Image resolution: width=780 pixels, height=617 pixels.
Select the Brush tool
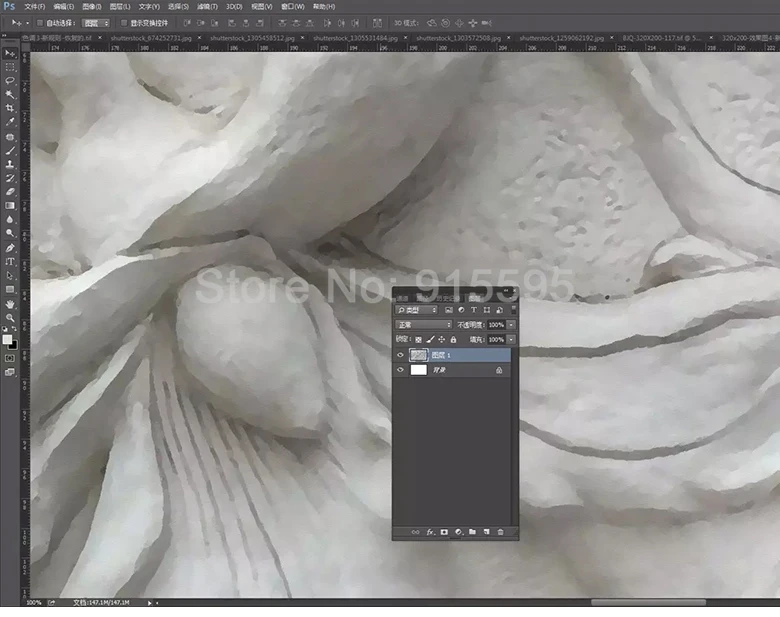[x=10, y=150]
